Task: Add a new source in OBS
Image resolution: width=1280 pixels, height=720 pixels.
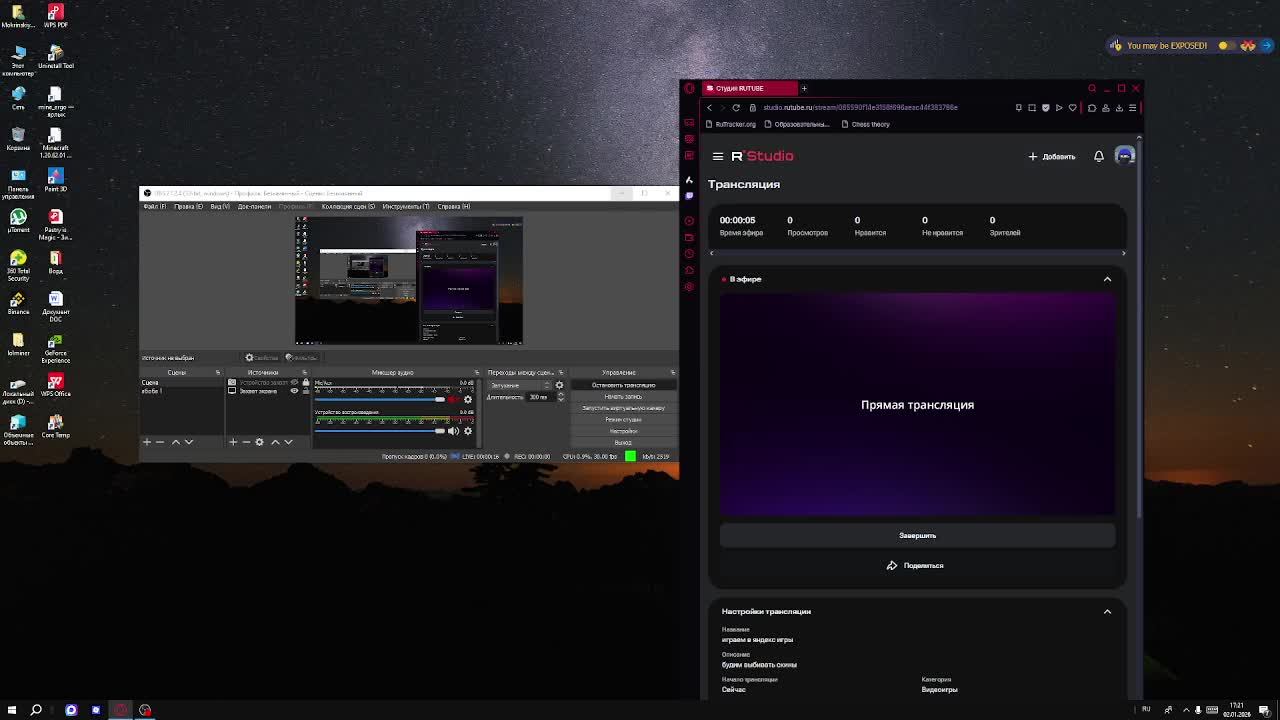Action: click(233, 442)
